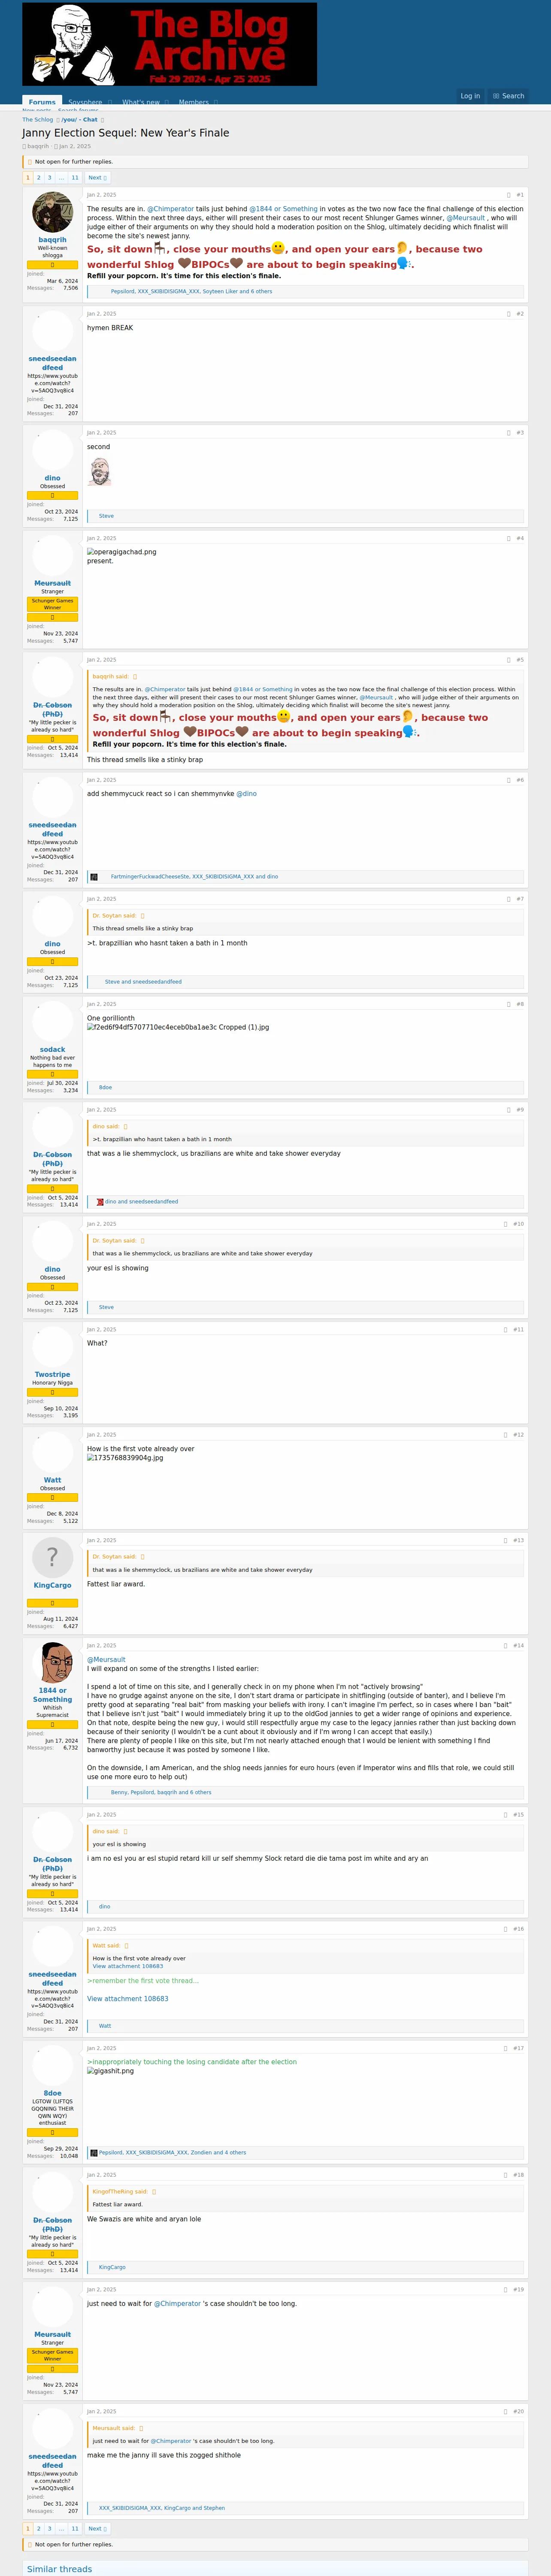Select the Forums tab

click(x=42, y=102)
